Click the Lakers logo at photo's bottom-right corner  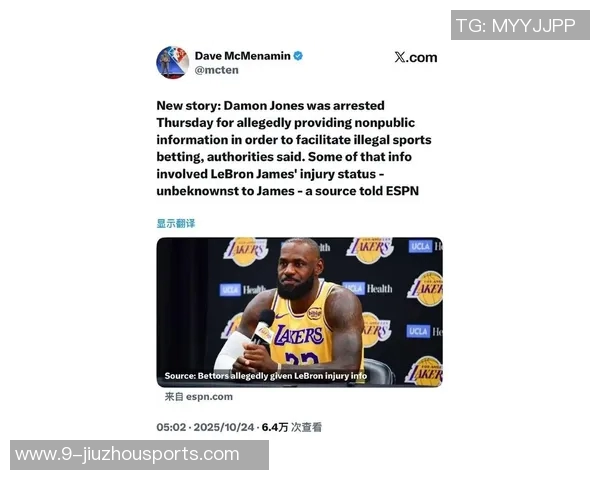427,371
